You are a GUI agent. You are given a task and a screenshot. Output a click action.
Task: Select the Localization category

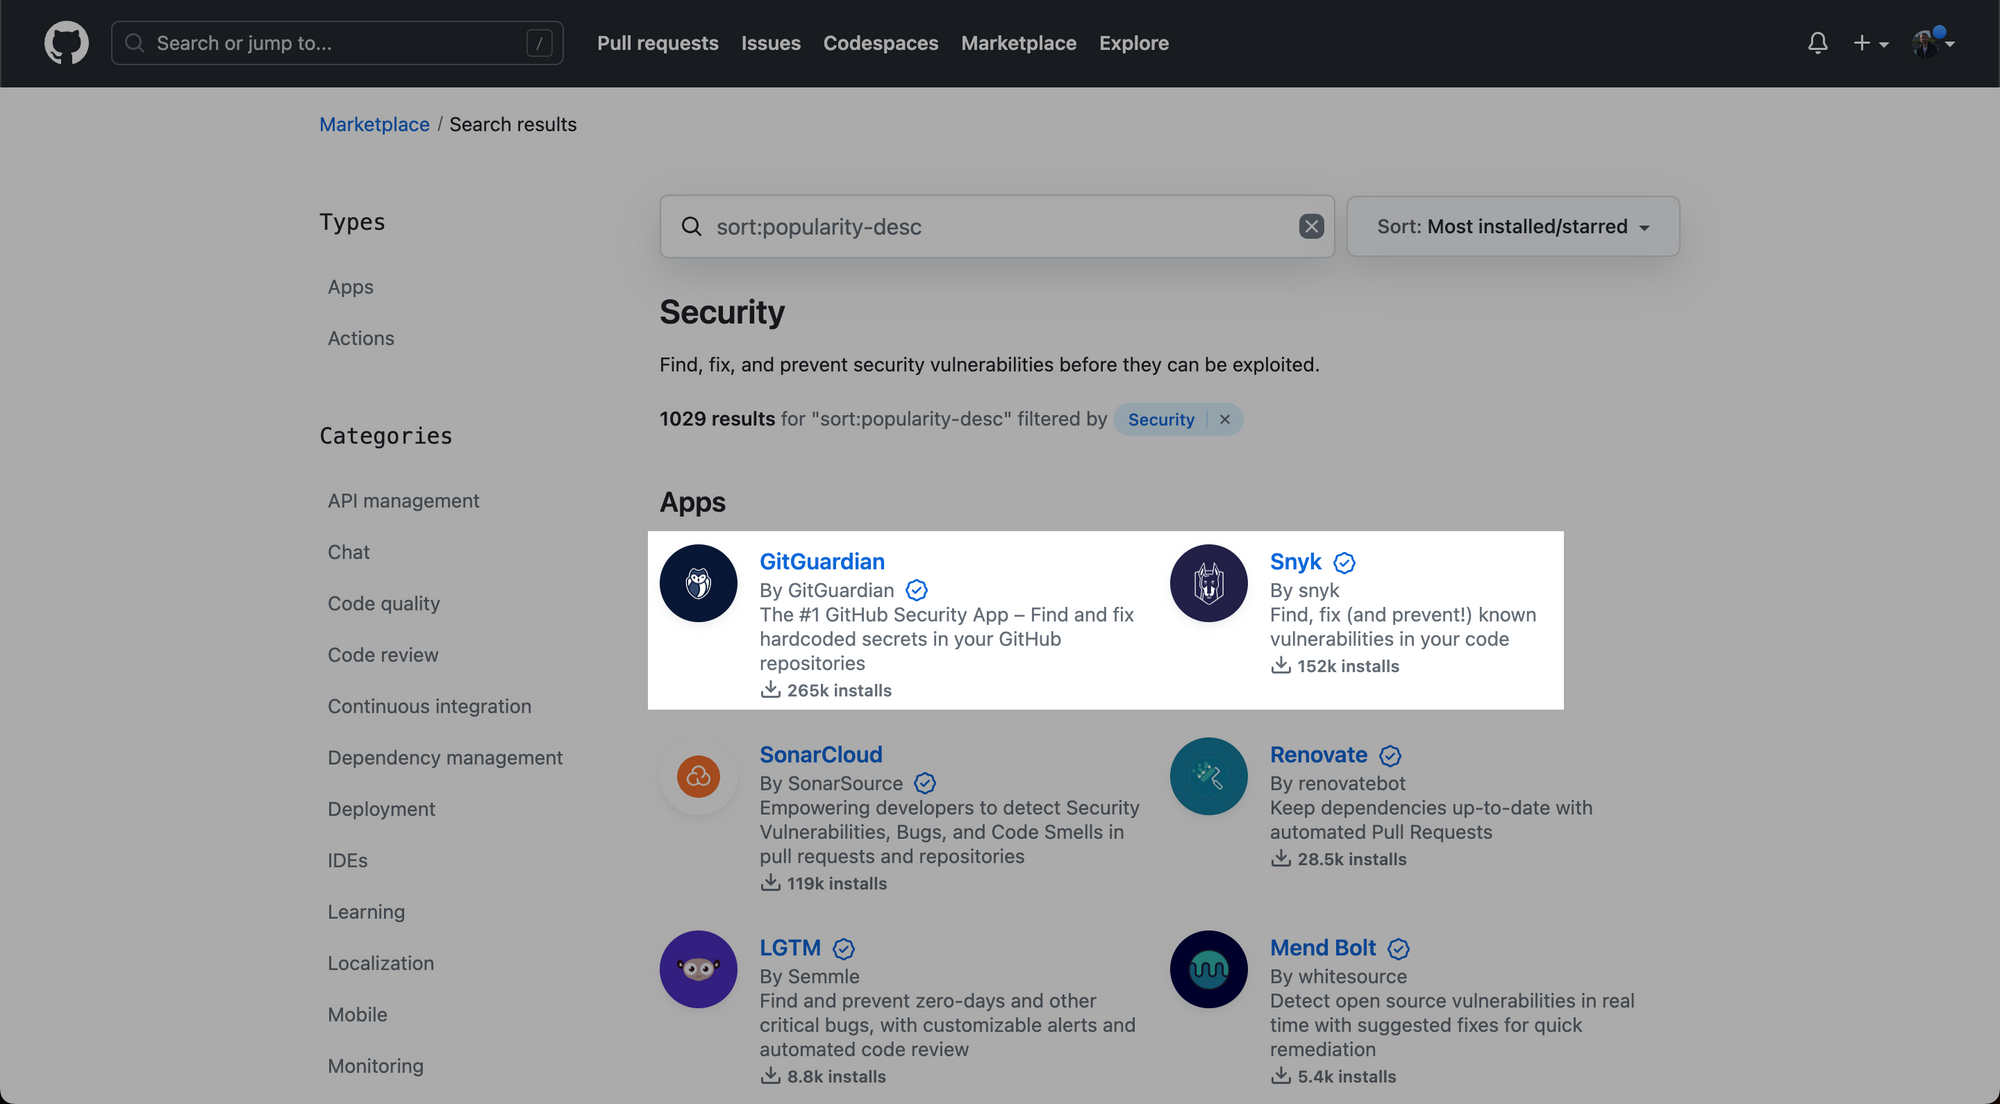pyautogui.click(x=381, y=963)
